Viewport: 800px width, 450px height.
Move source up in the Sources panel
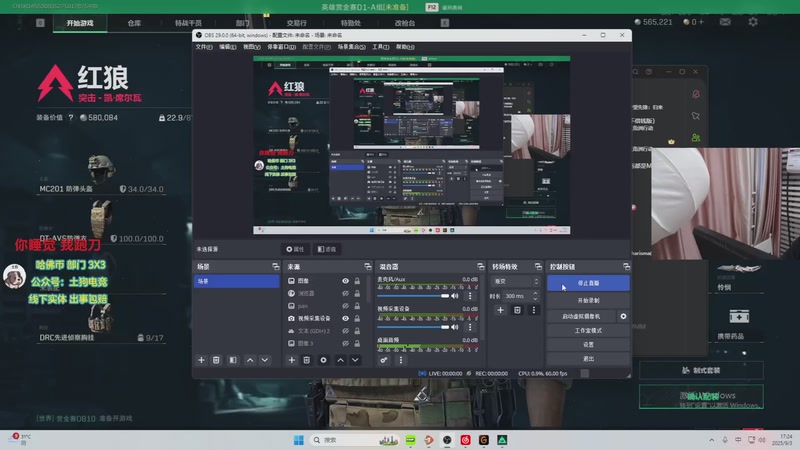(x=340, y=360)
